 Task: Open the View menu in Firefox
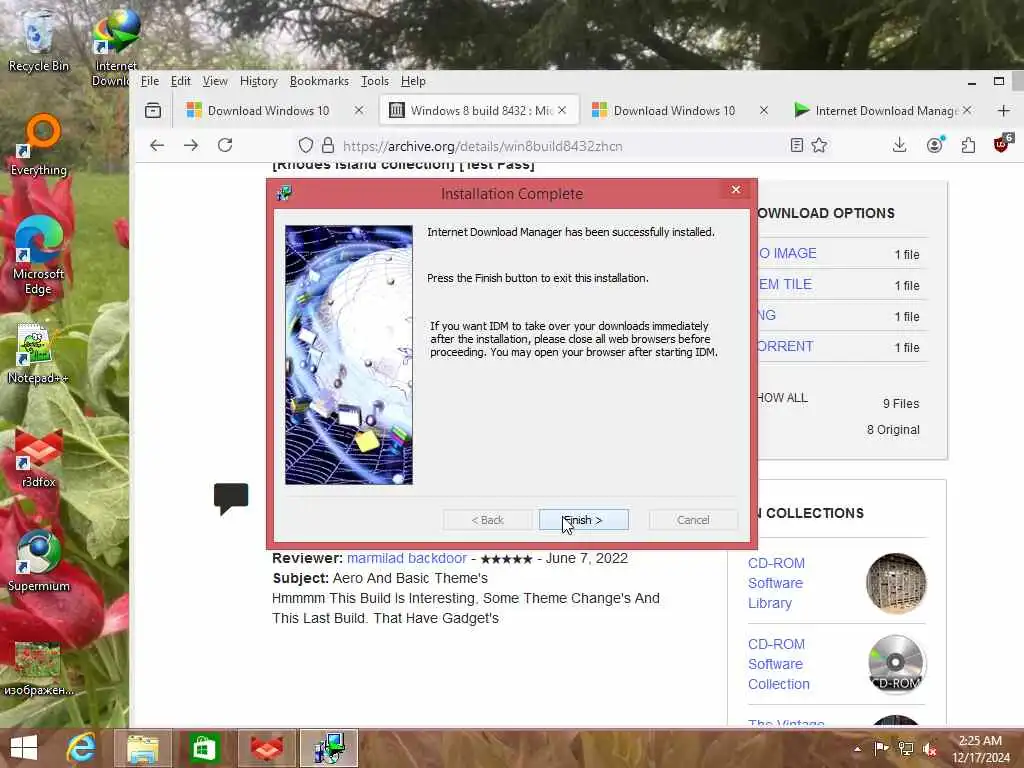(x=215, y=81)
